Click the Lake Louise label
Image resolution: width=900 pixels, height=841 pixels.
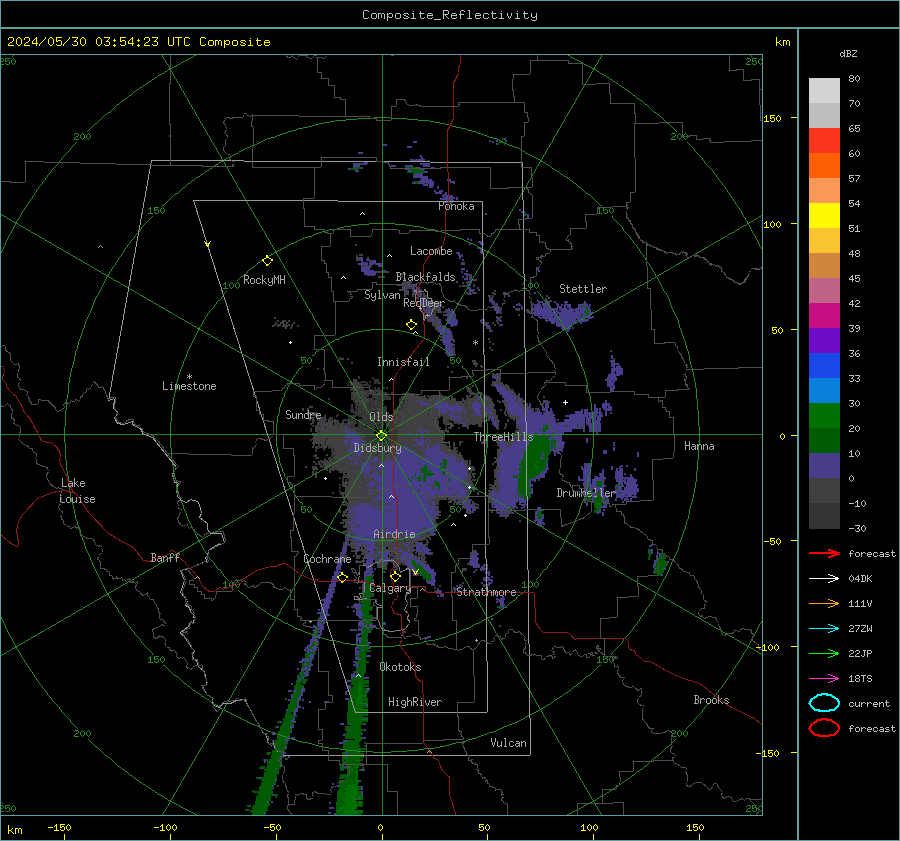point(77,491)
